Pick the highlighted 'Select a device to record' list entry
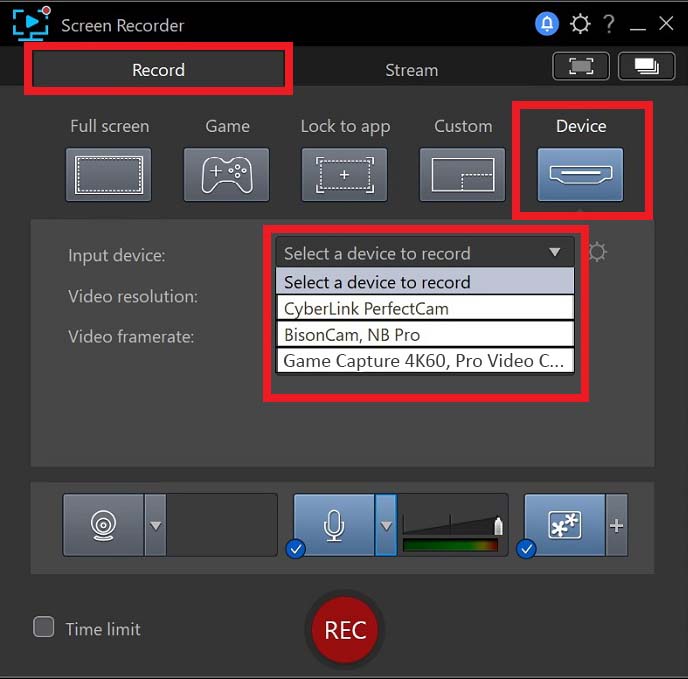This screenshot has width=688, height=679. (x=425, y=282)
